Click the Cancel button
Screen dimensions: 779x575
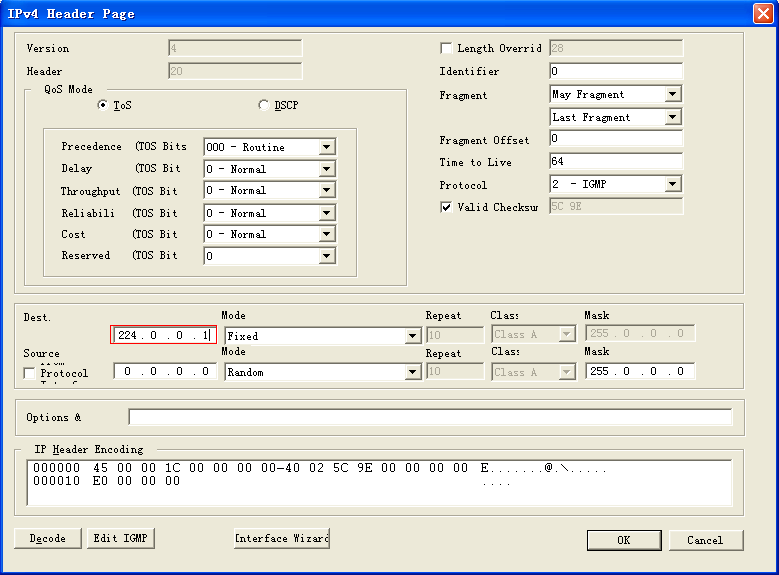(705, 540)
